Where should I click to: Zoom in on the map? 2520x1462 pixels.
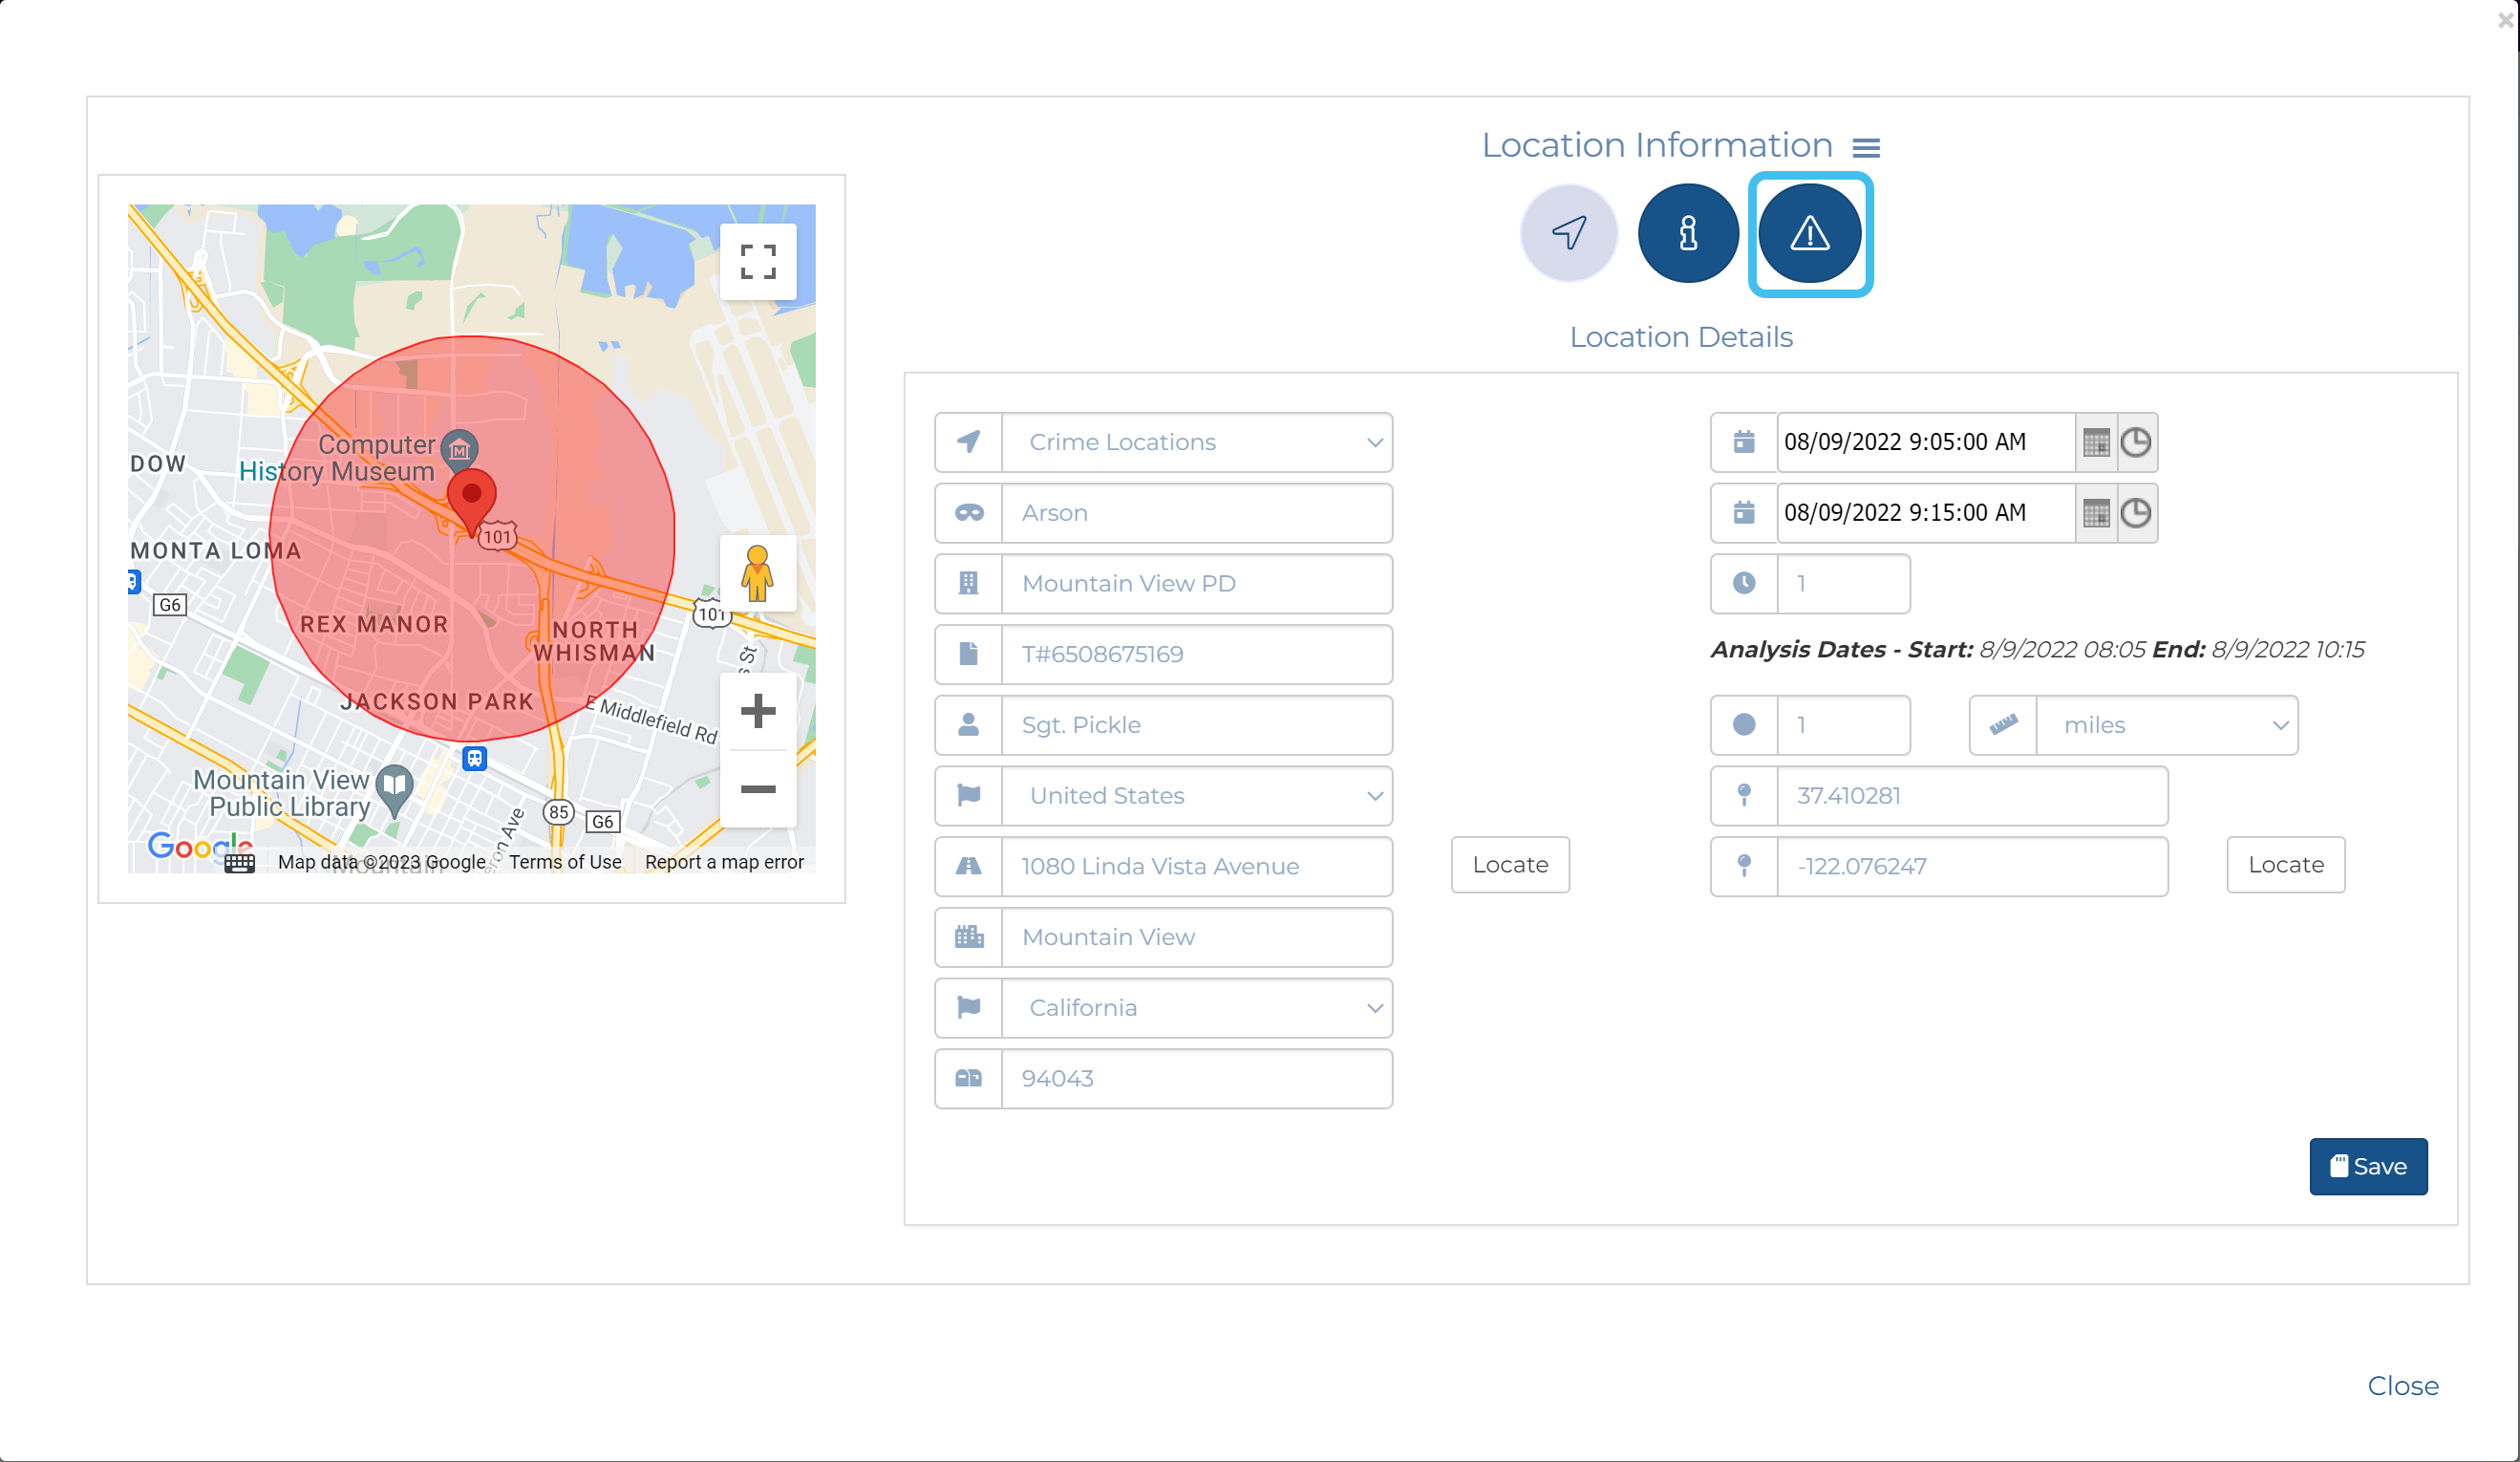coord(758,711)
